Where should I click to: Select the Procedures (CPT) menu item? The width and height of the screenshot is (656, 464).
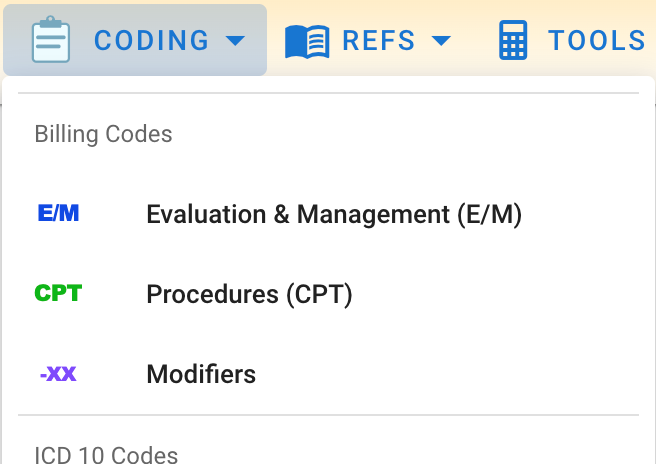point(249,294)
